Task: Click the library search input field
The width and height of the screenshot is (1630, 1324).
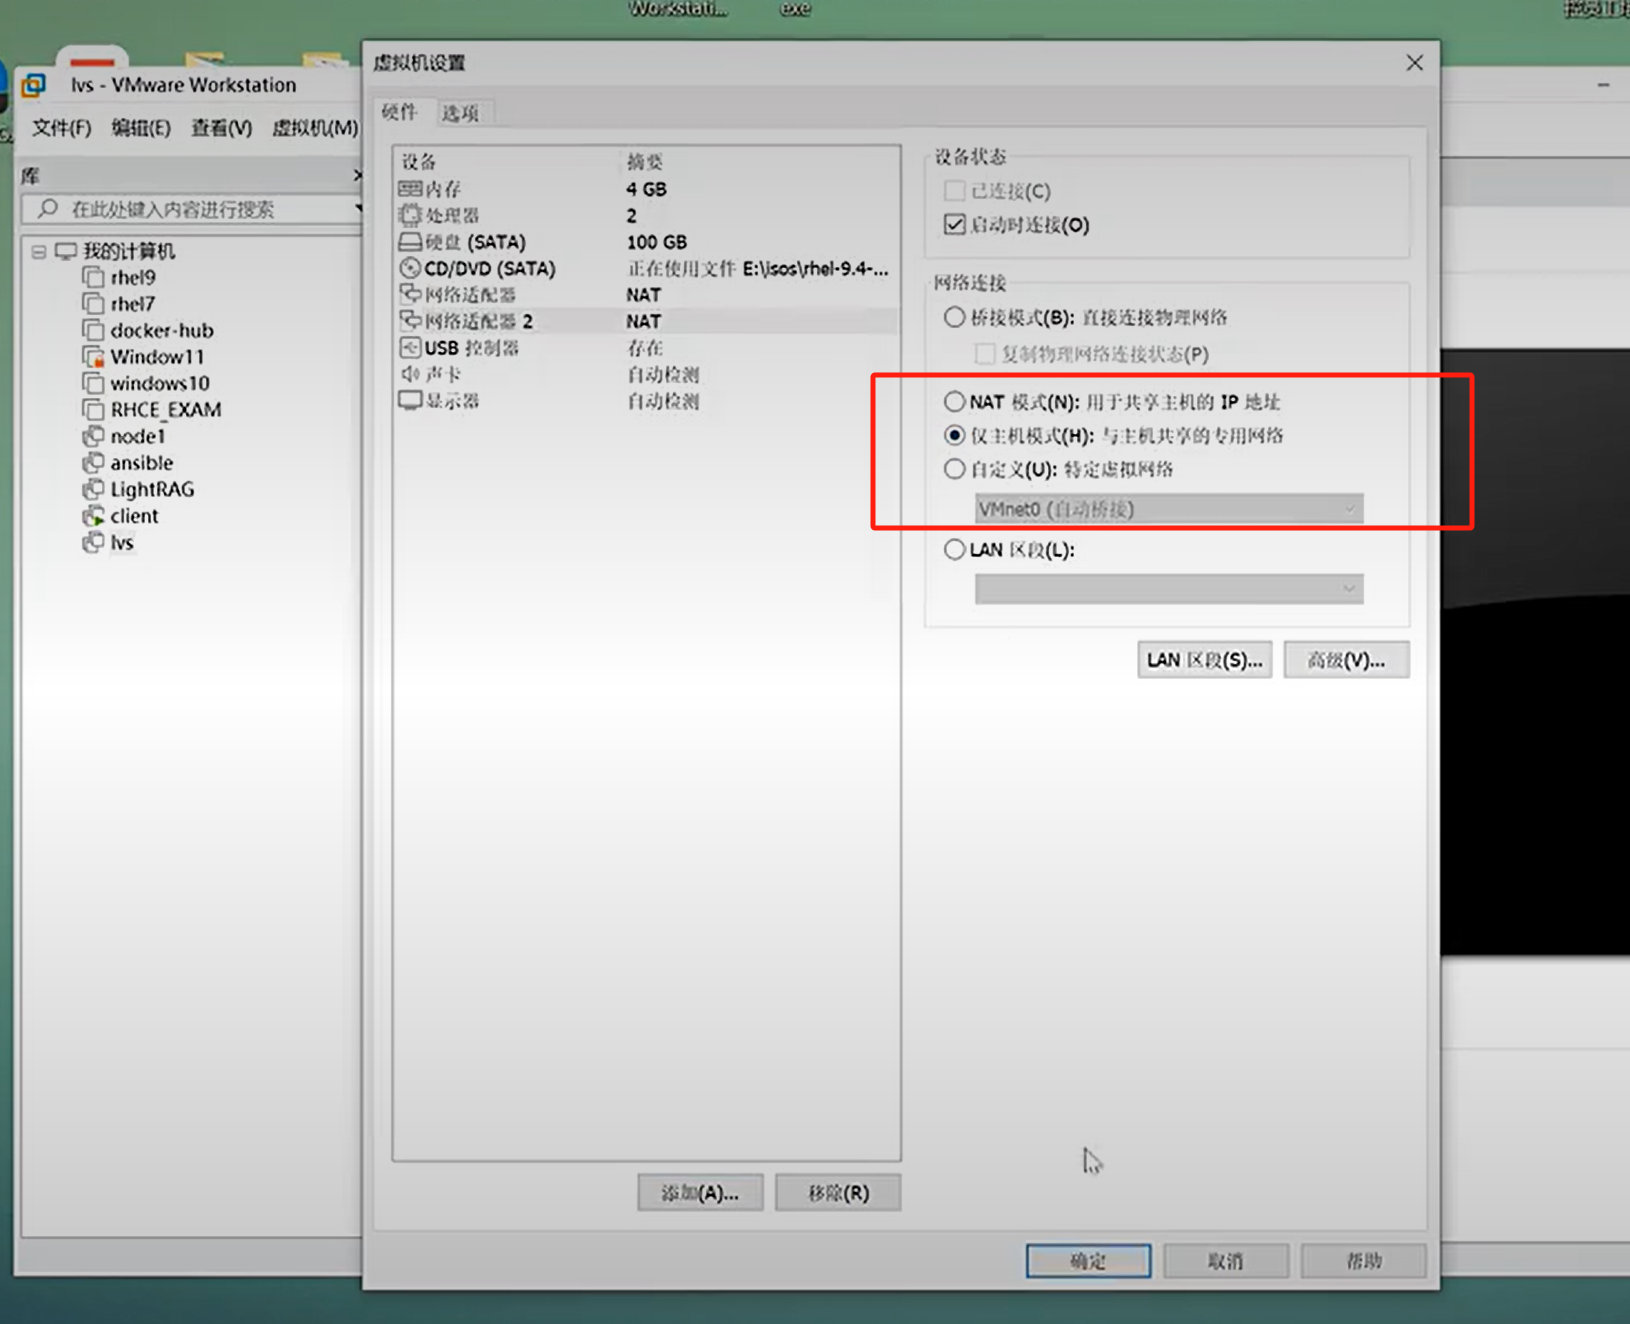Action: tap(192, 209)
